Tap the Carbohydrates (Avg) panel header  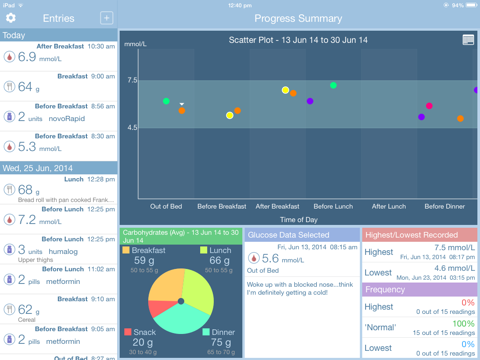181,236
